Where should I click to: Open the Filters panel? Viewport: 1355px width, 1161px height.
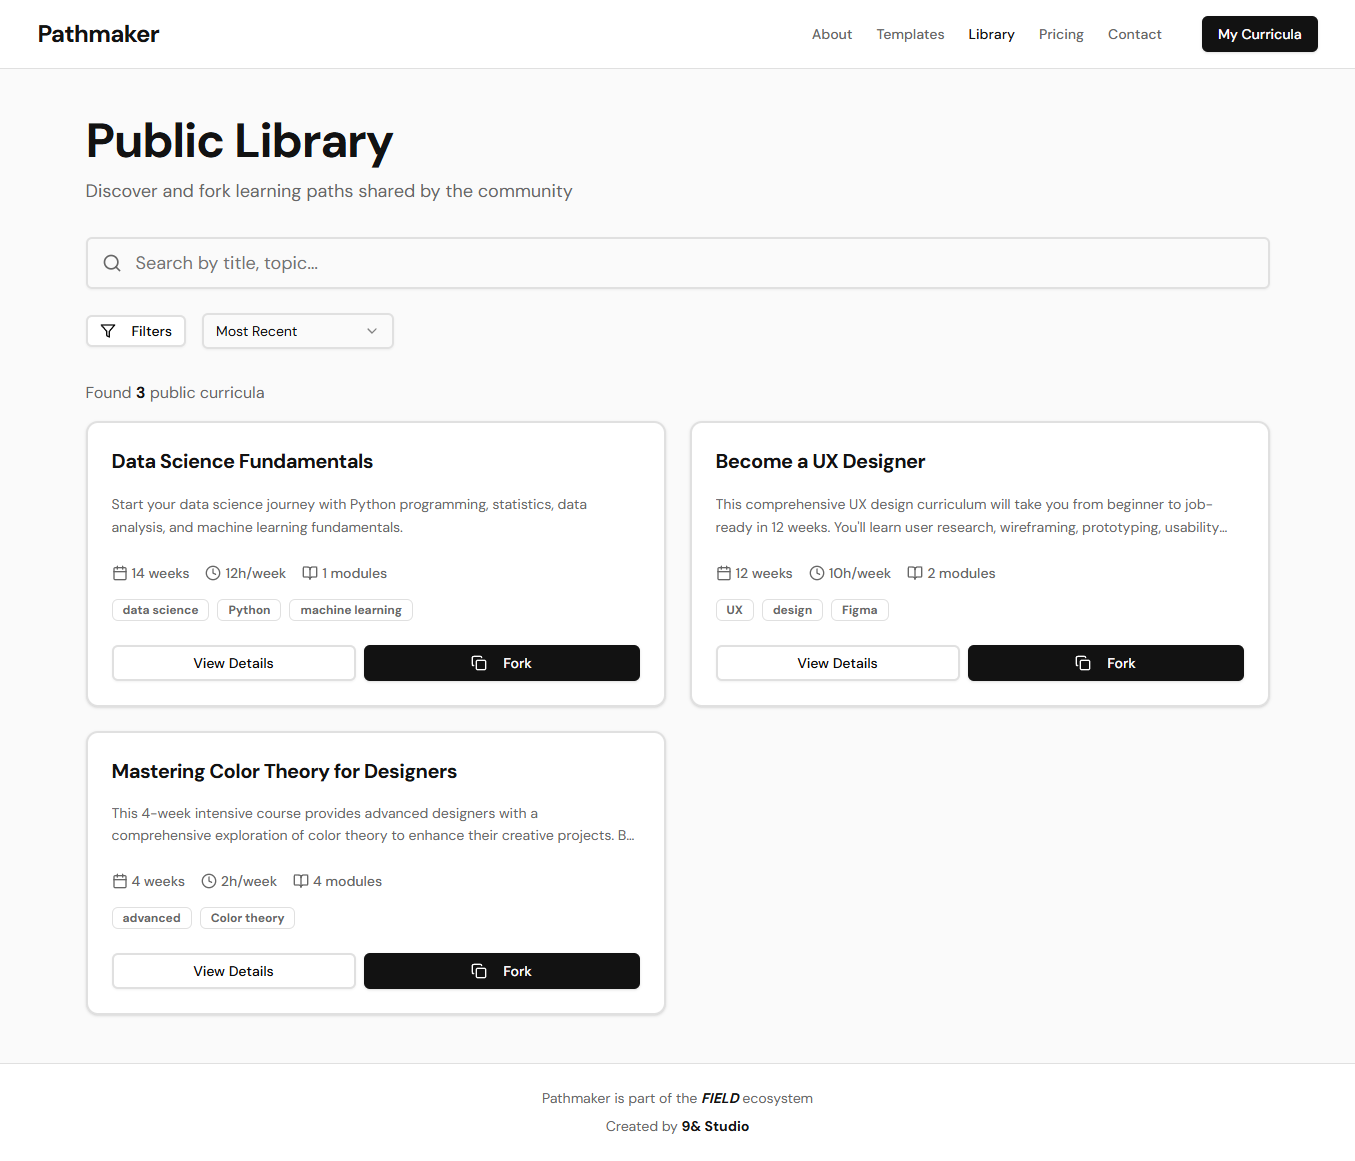(135, 331)
